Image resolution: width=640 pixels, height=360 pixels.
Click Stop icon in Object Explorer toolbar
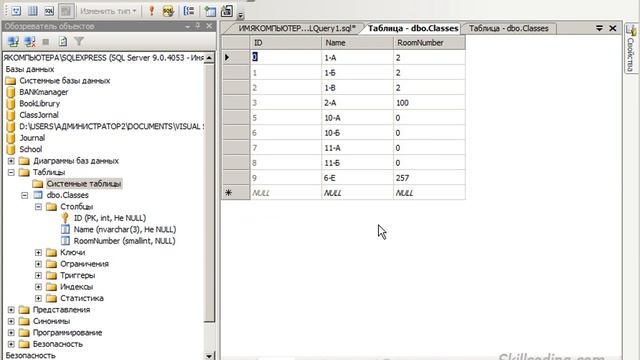46,42
